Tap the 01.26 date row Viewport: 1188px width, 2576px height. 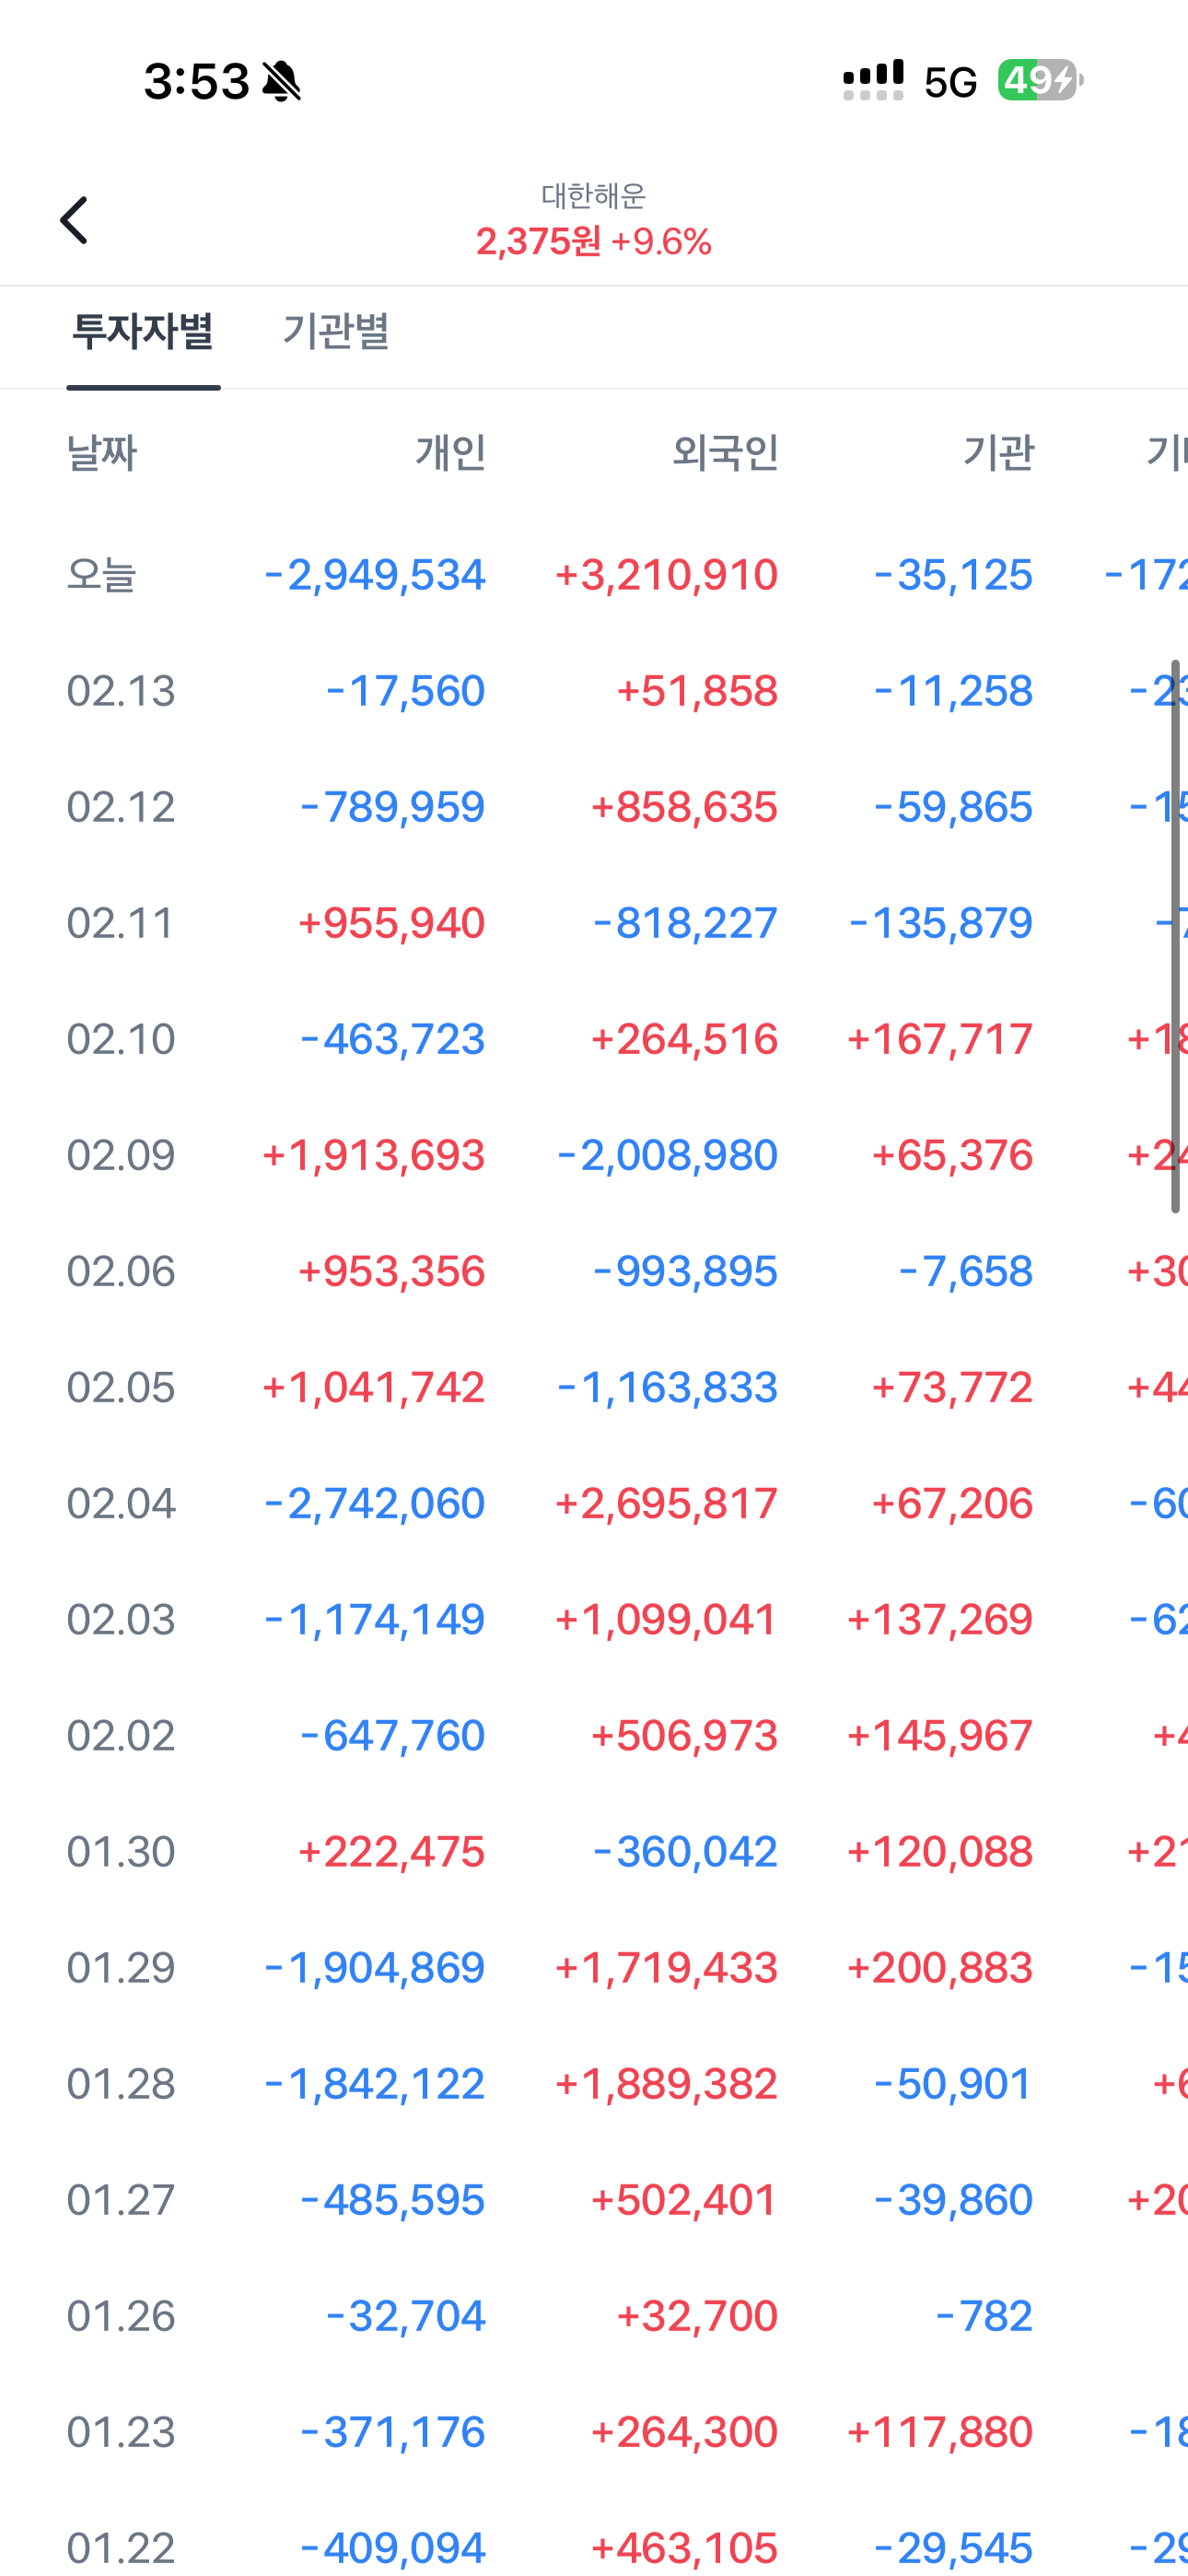tap(121, 2316)
